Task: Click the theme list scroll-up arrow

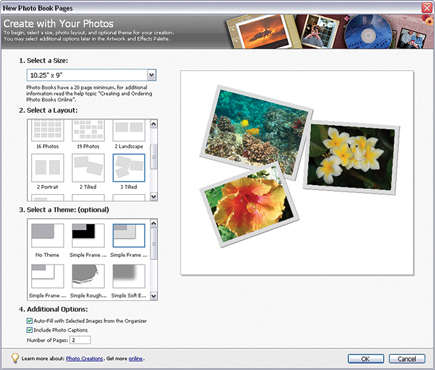Action: [154, 223]
